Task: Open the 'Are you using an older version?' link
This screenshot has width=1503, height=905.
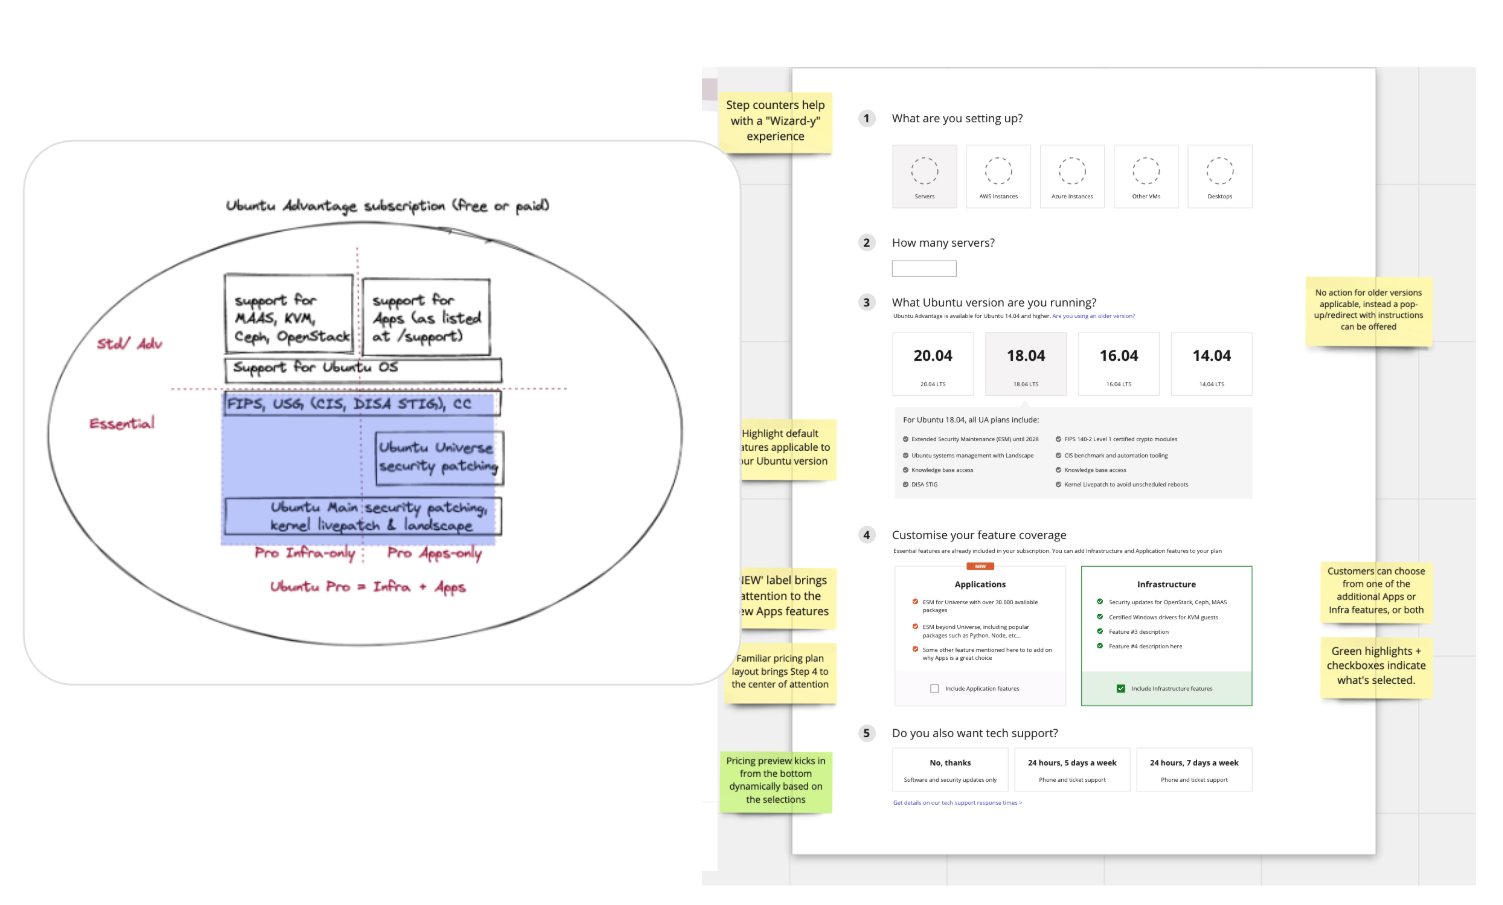Action: tap(1093, 316)
